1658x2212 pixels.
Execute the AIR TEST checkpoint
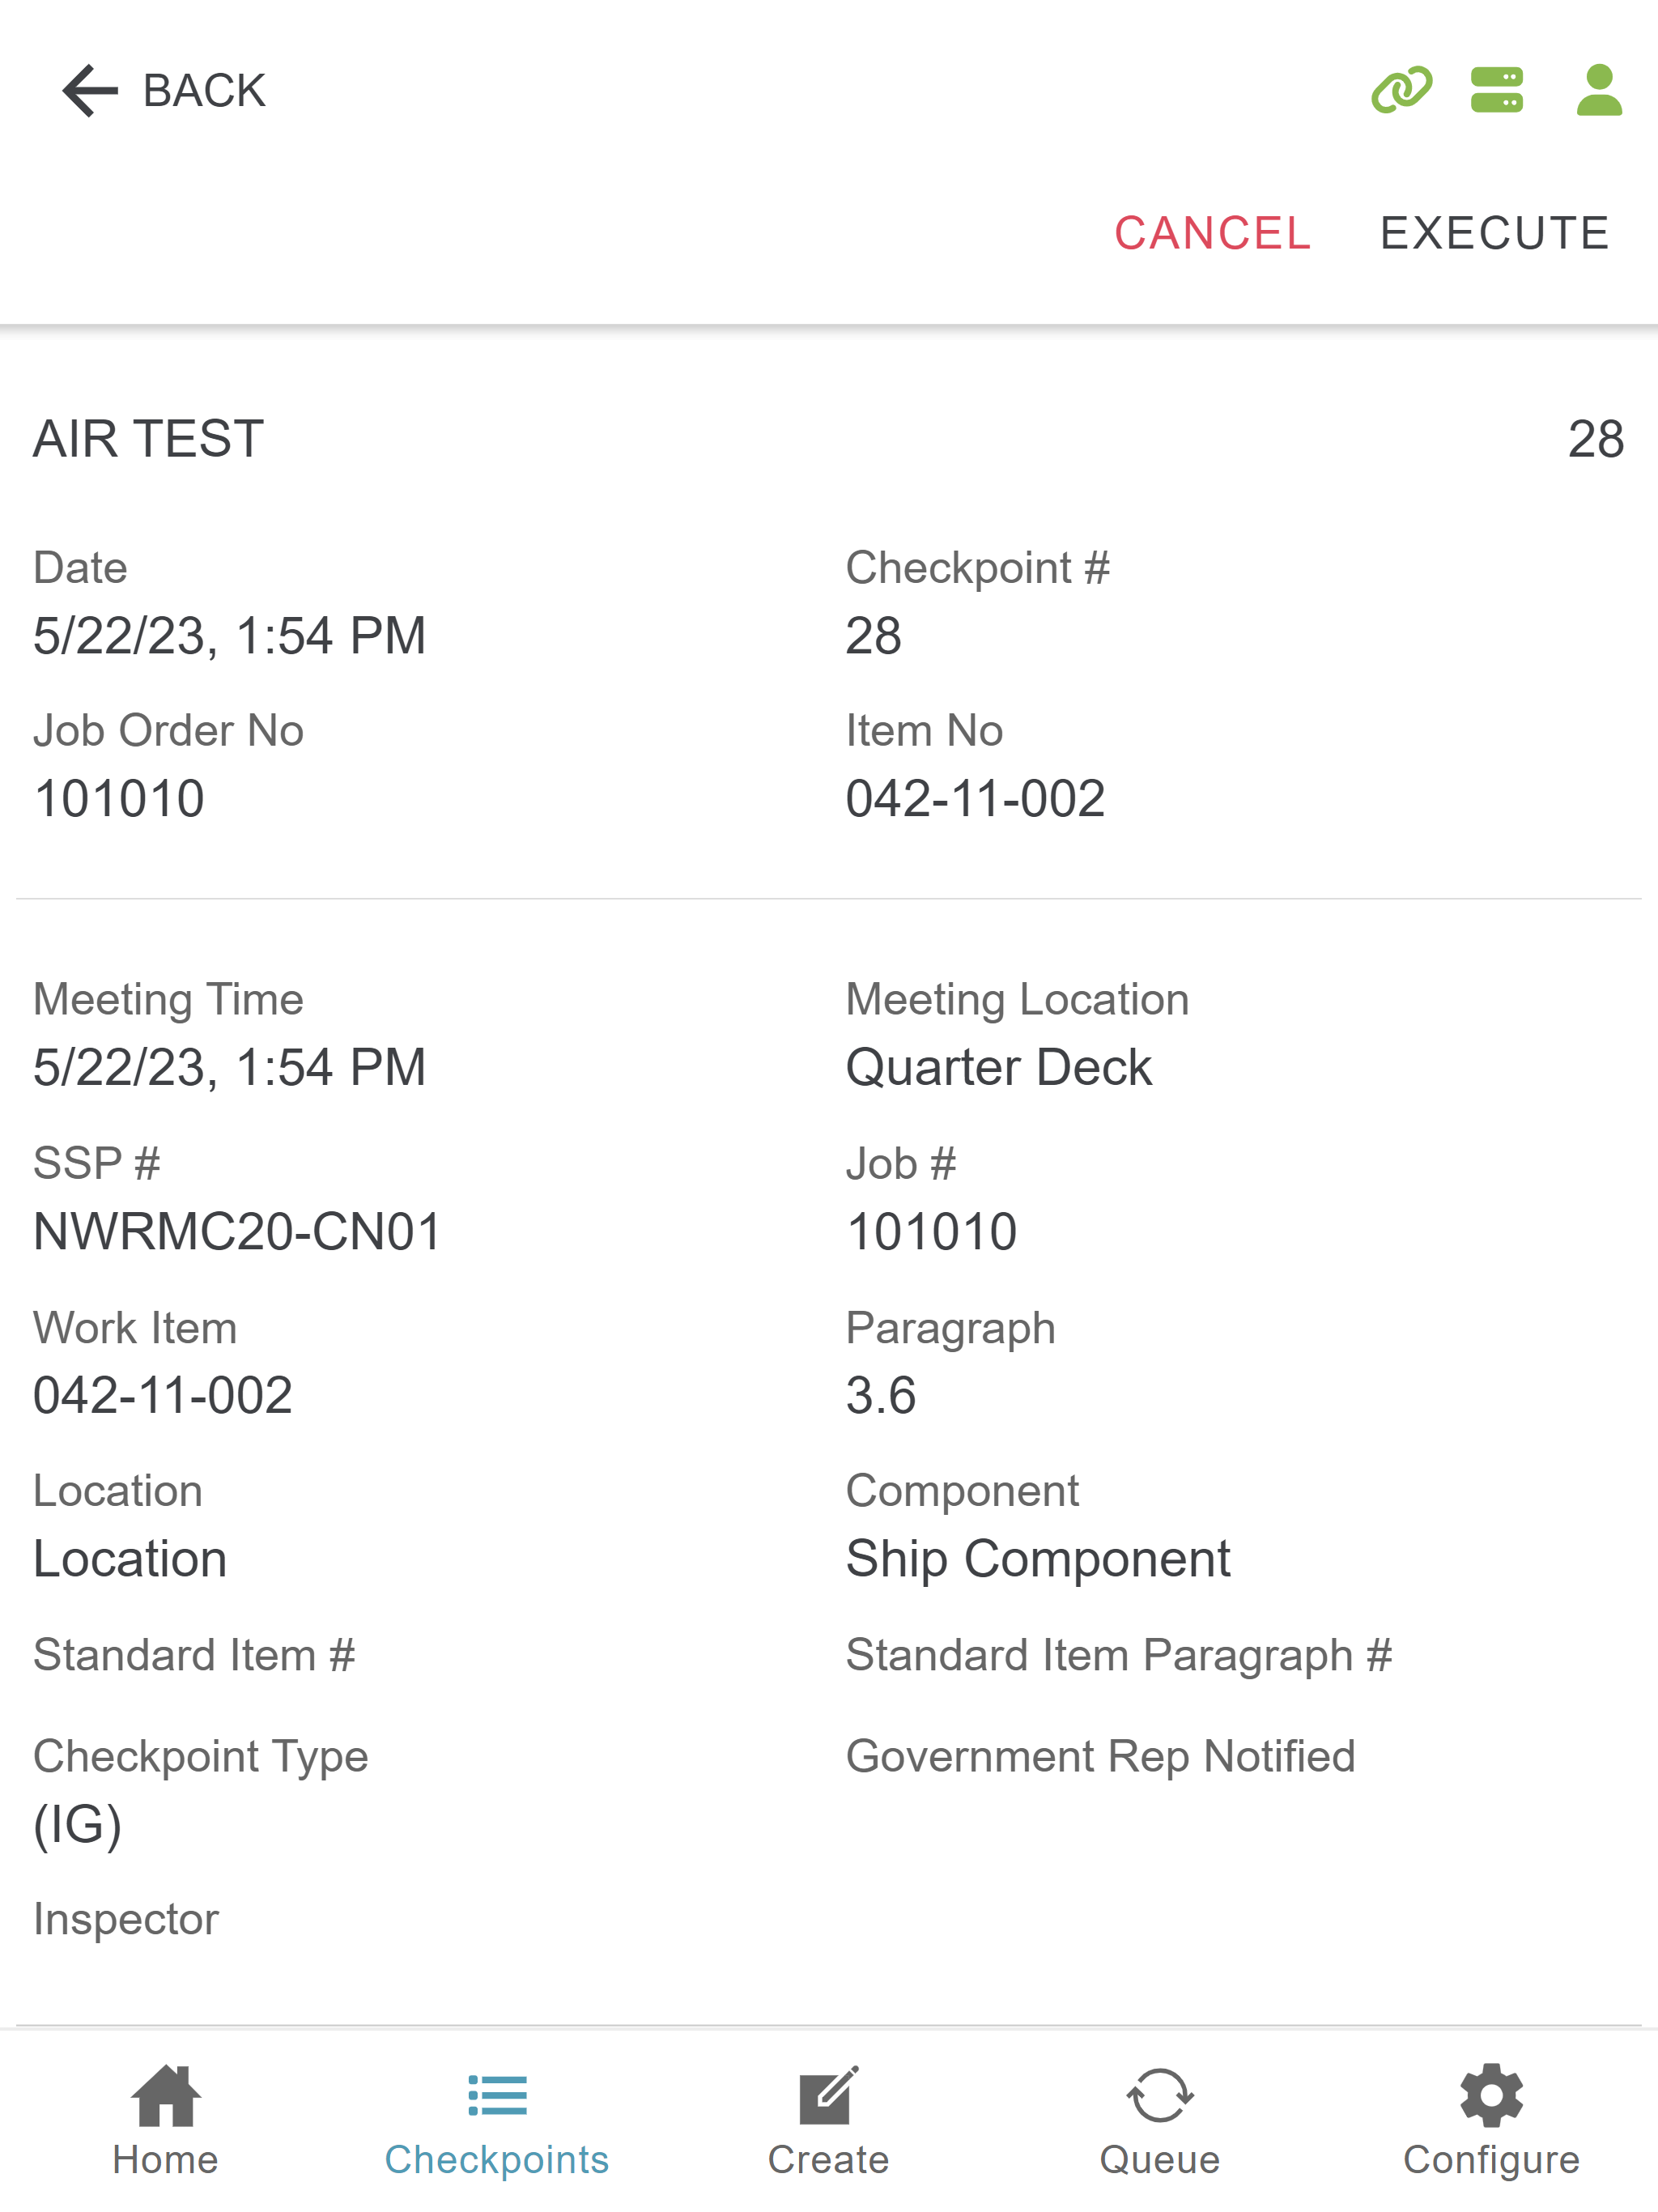(1494, 233)
